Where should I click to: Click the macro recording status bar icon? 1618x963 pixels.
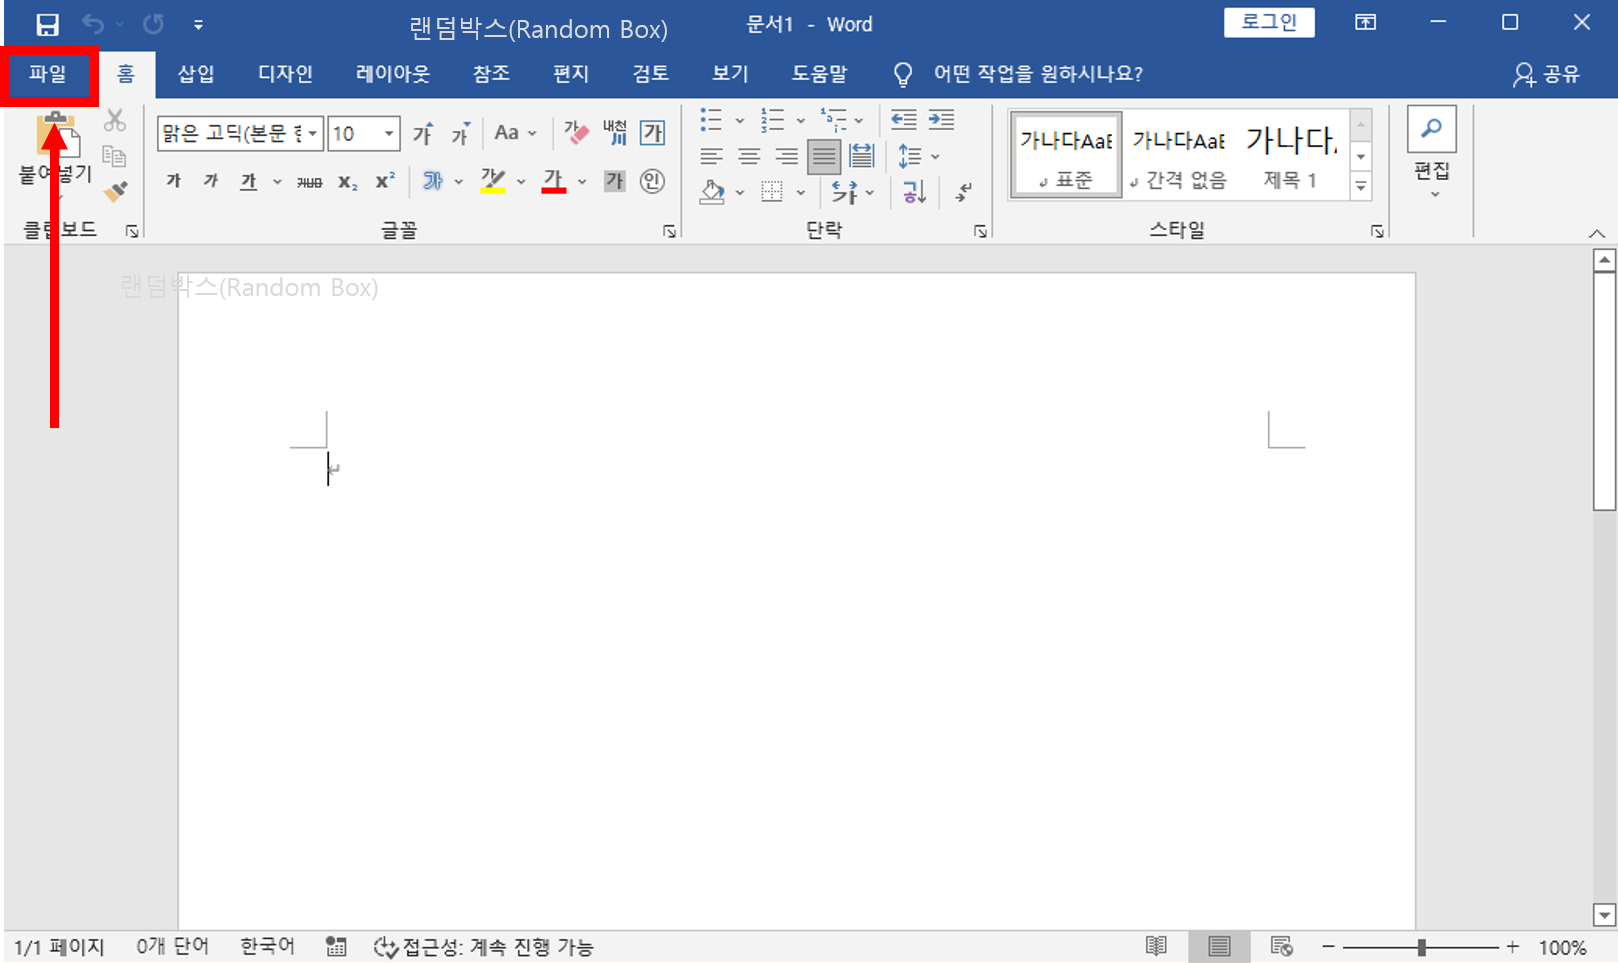(x=336, y=947)
